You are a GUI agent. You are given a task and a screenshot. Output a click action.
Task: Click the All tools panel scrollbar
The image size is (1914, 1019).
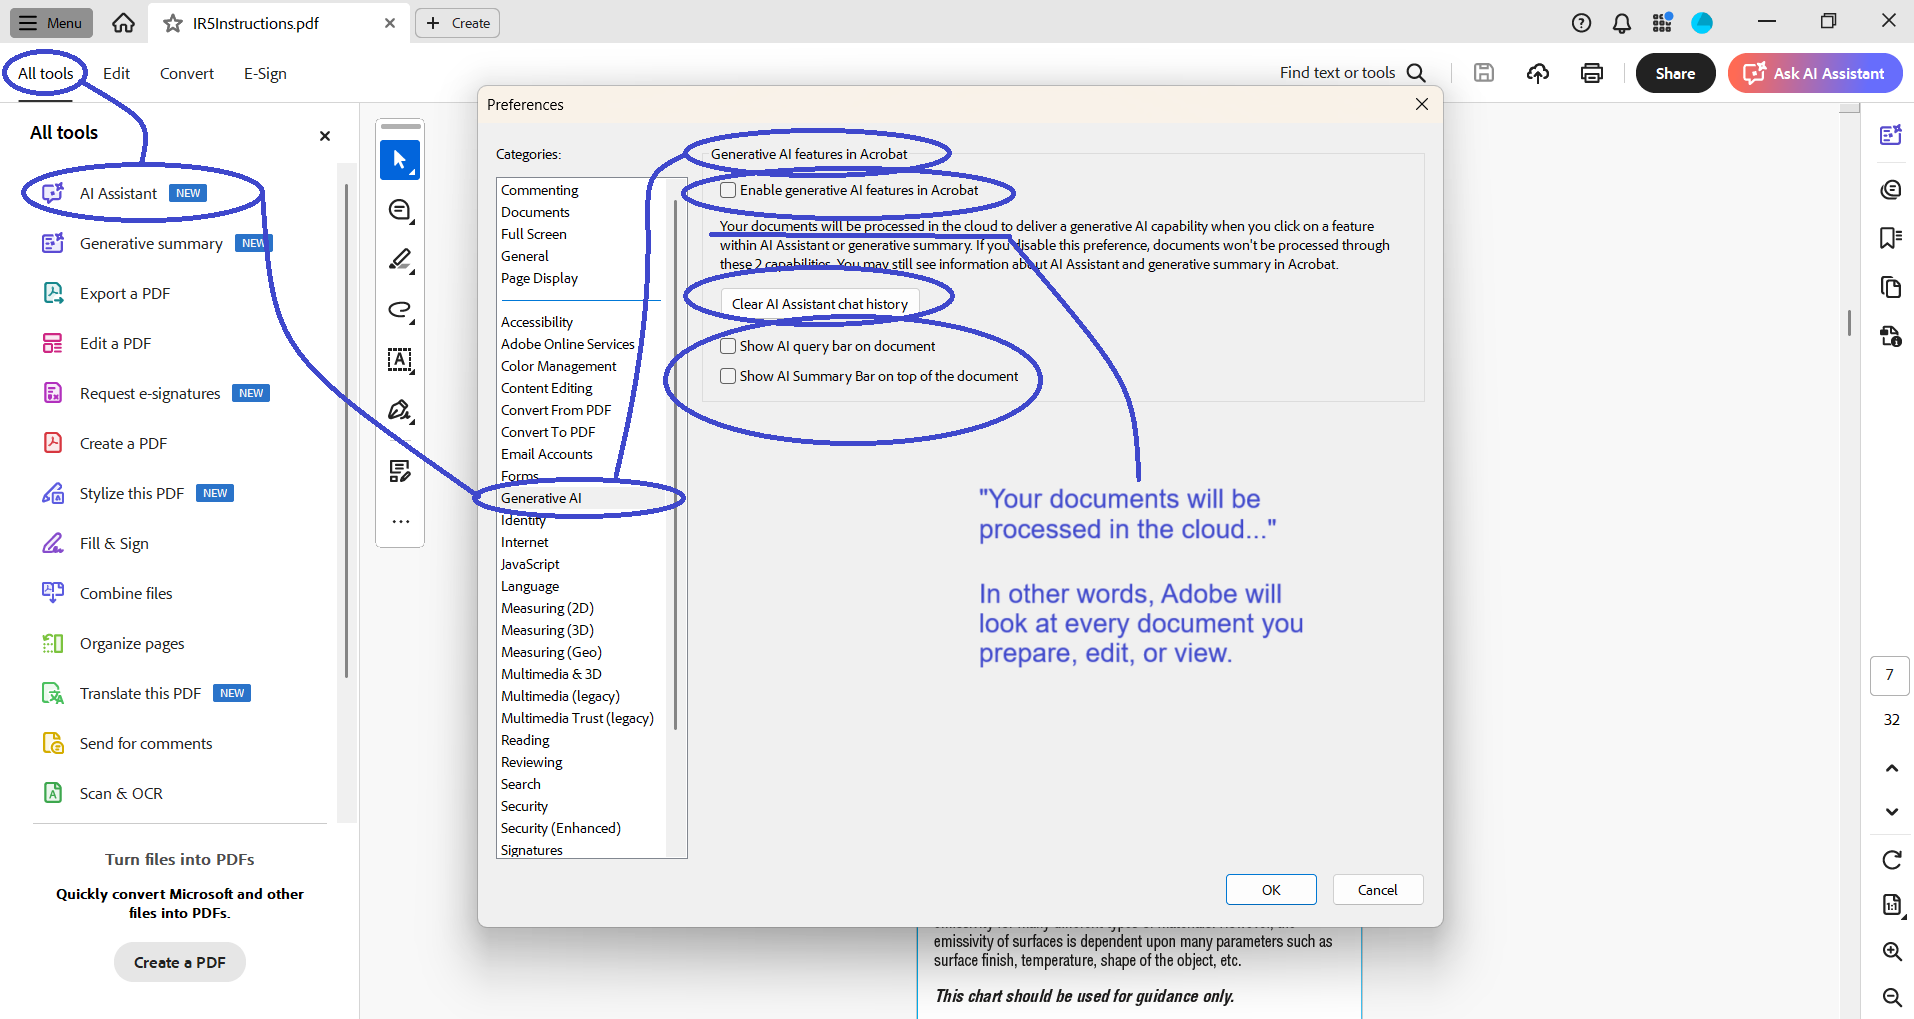346,430
